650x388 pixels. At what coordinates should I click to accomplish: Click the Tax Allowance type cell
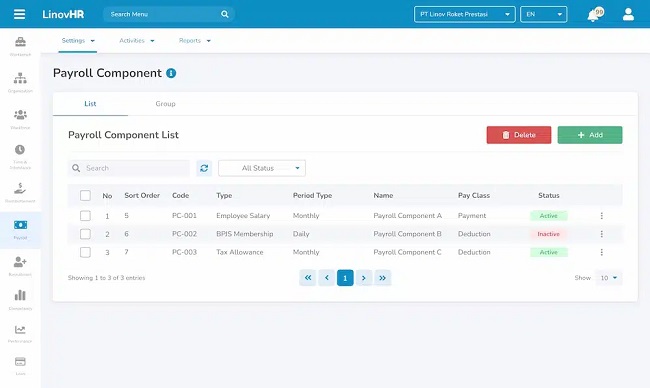tap(240, 252)
